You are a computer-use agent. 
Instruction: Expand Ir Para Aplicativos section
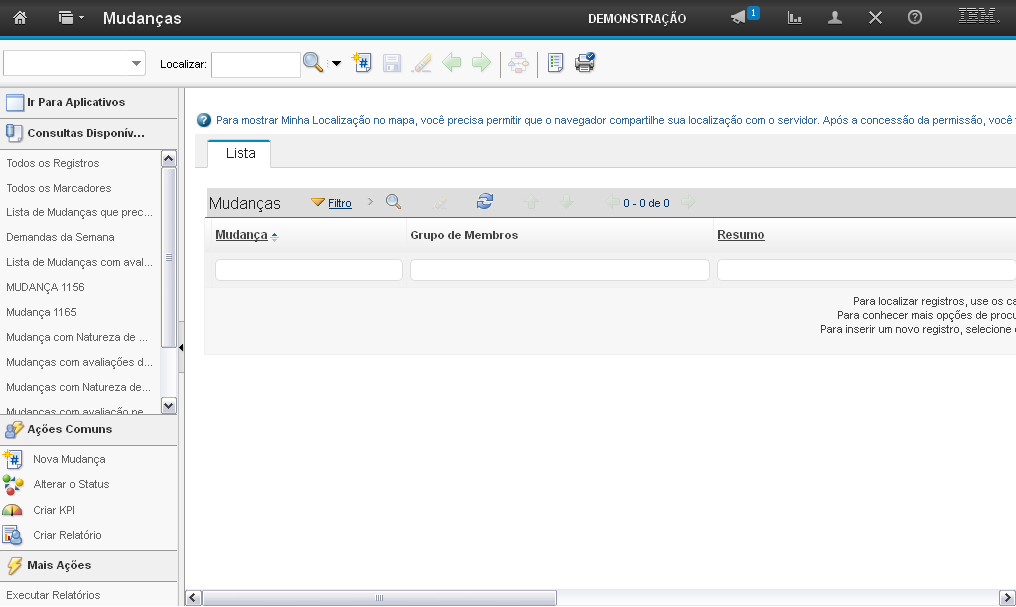click(x=76, y=102)
